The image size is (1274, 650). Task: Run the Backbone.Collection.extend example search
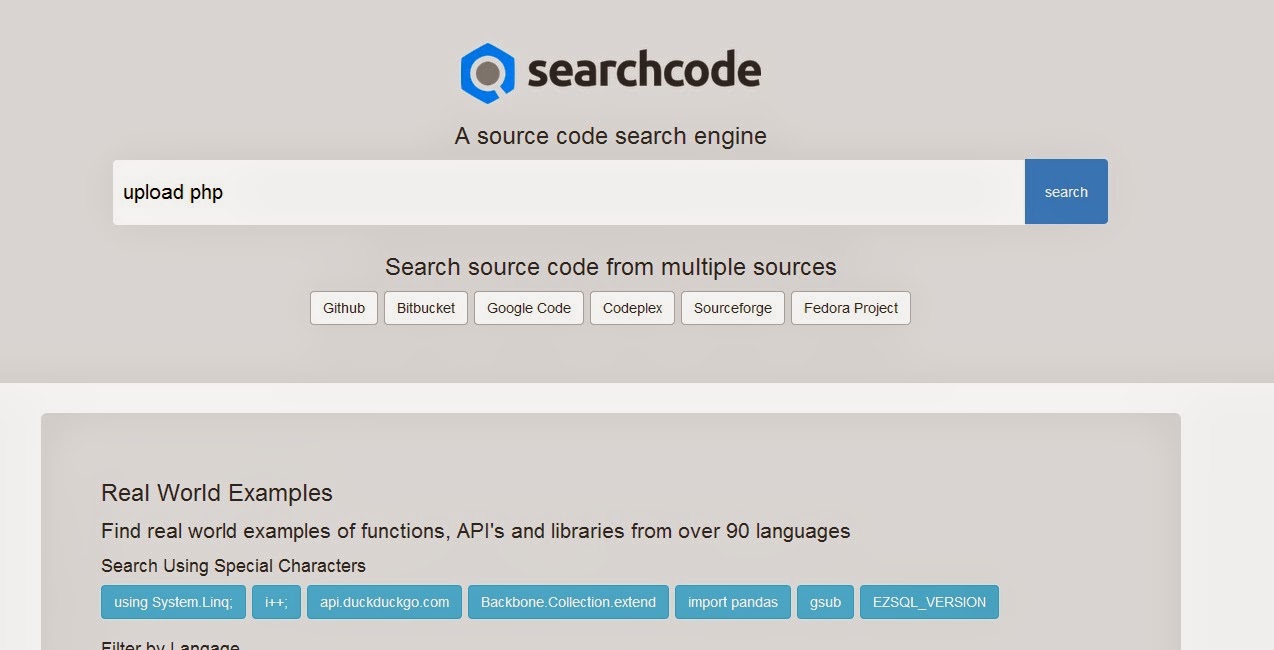click(568, 602)
